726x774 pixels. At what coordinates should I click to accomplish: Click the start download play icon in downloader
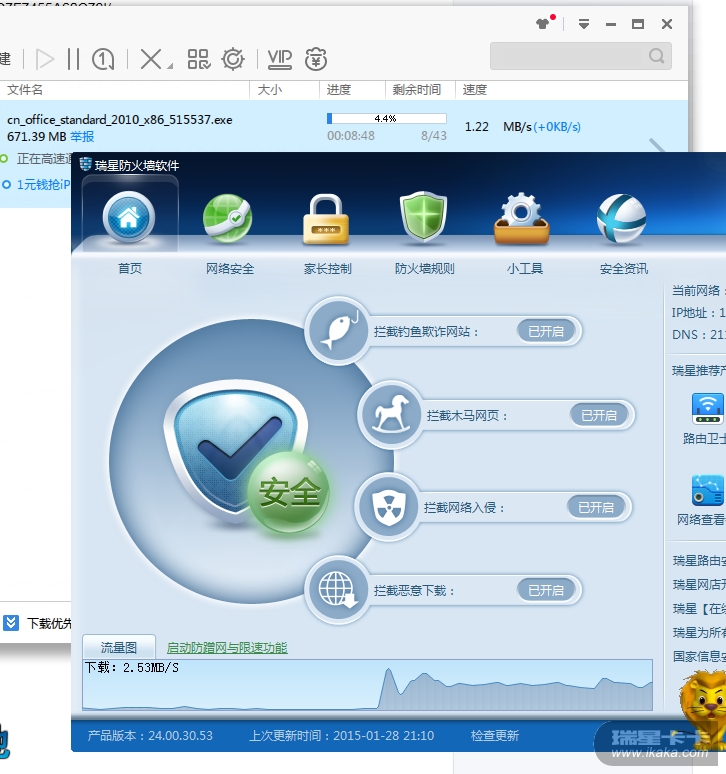[44, 59]
